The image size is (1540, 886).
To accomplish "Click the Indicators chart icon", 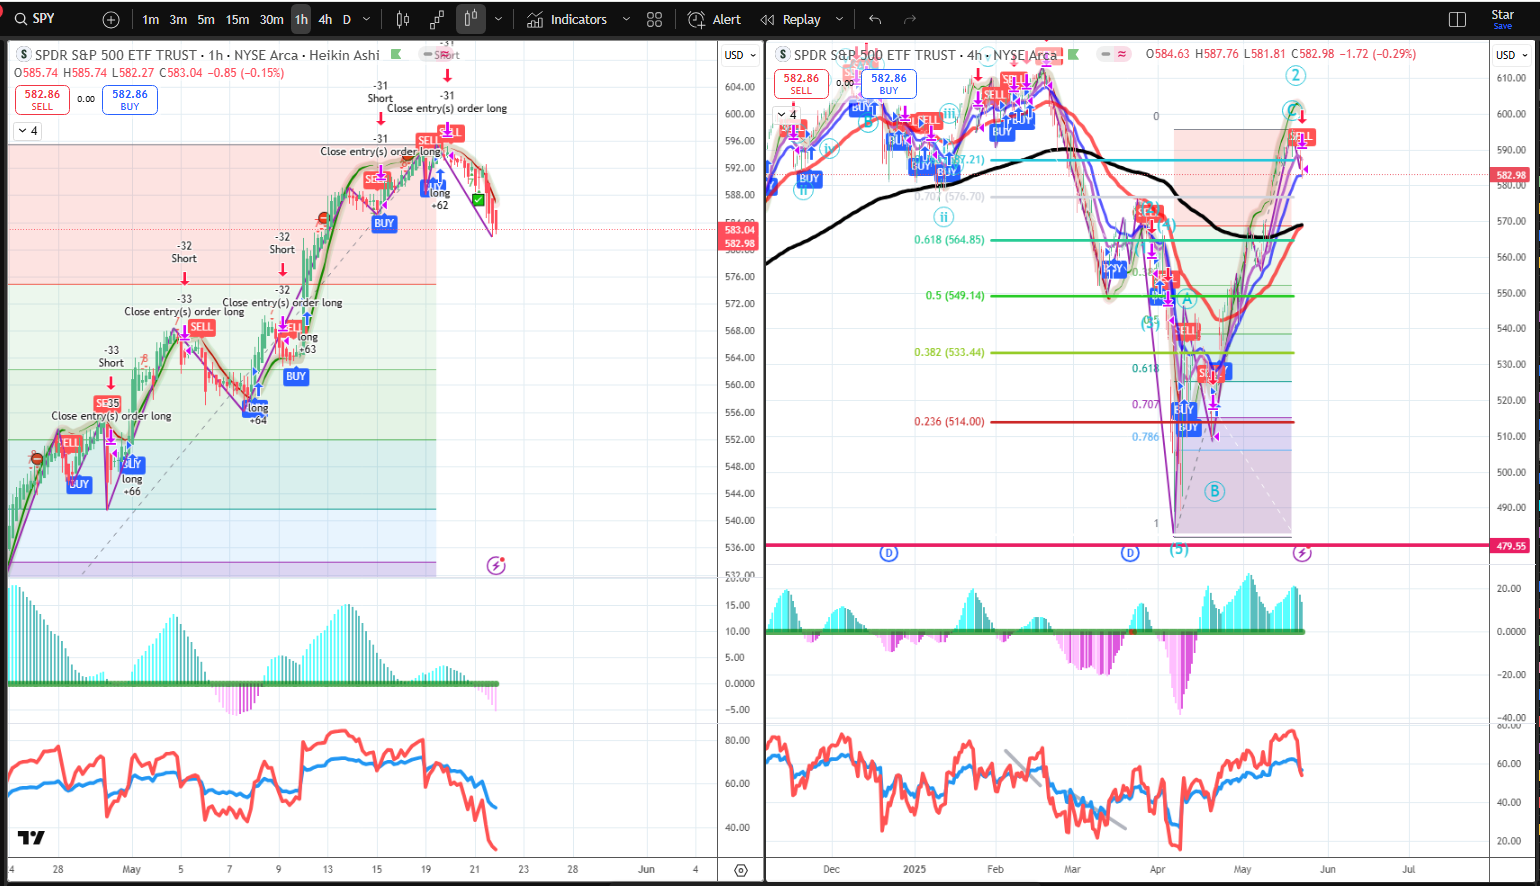I will [x=536, y=19].
